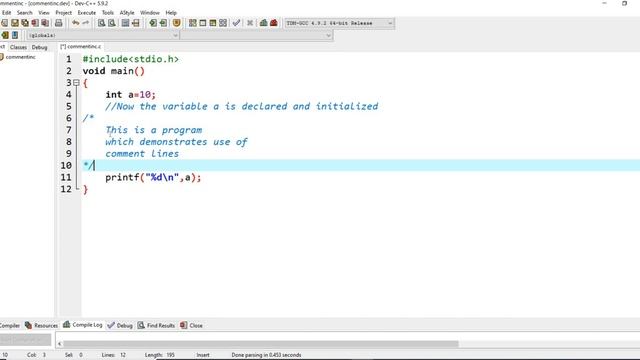Click the Rebuild All icon
Image resolution: width=640 pixels, height=360 pixels.
point(223,23)
